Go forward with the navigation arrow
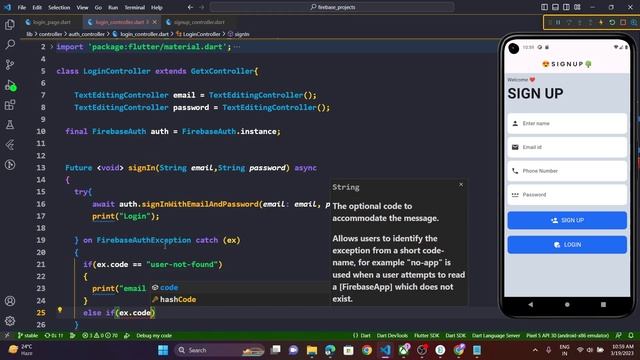 tap(202, 7)
